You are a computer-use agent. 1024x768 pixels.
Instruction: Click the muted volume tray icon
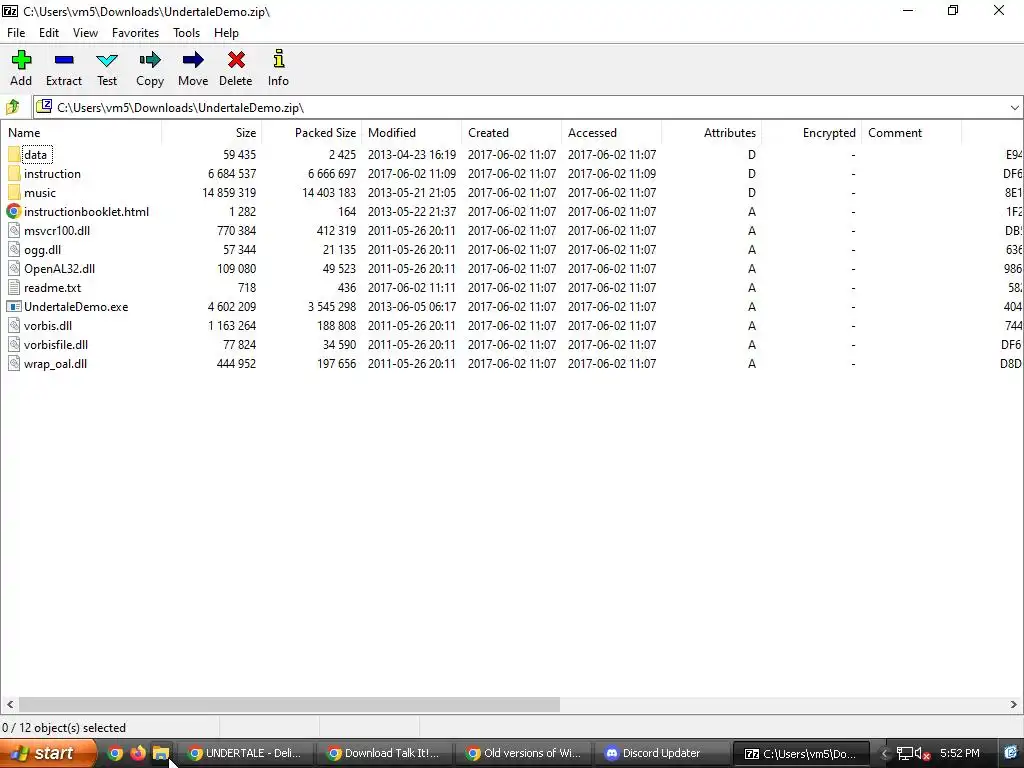pos(921,754)
